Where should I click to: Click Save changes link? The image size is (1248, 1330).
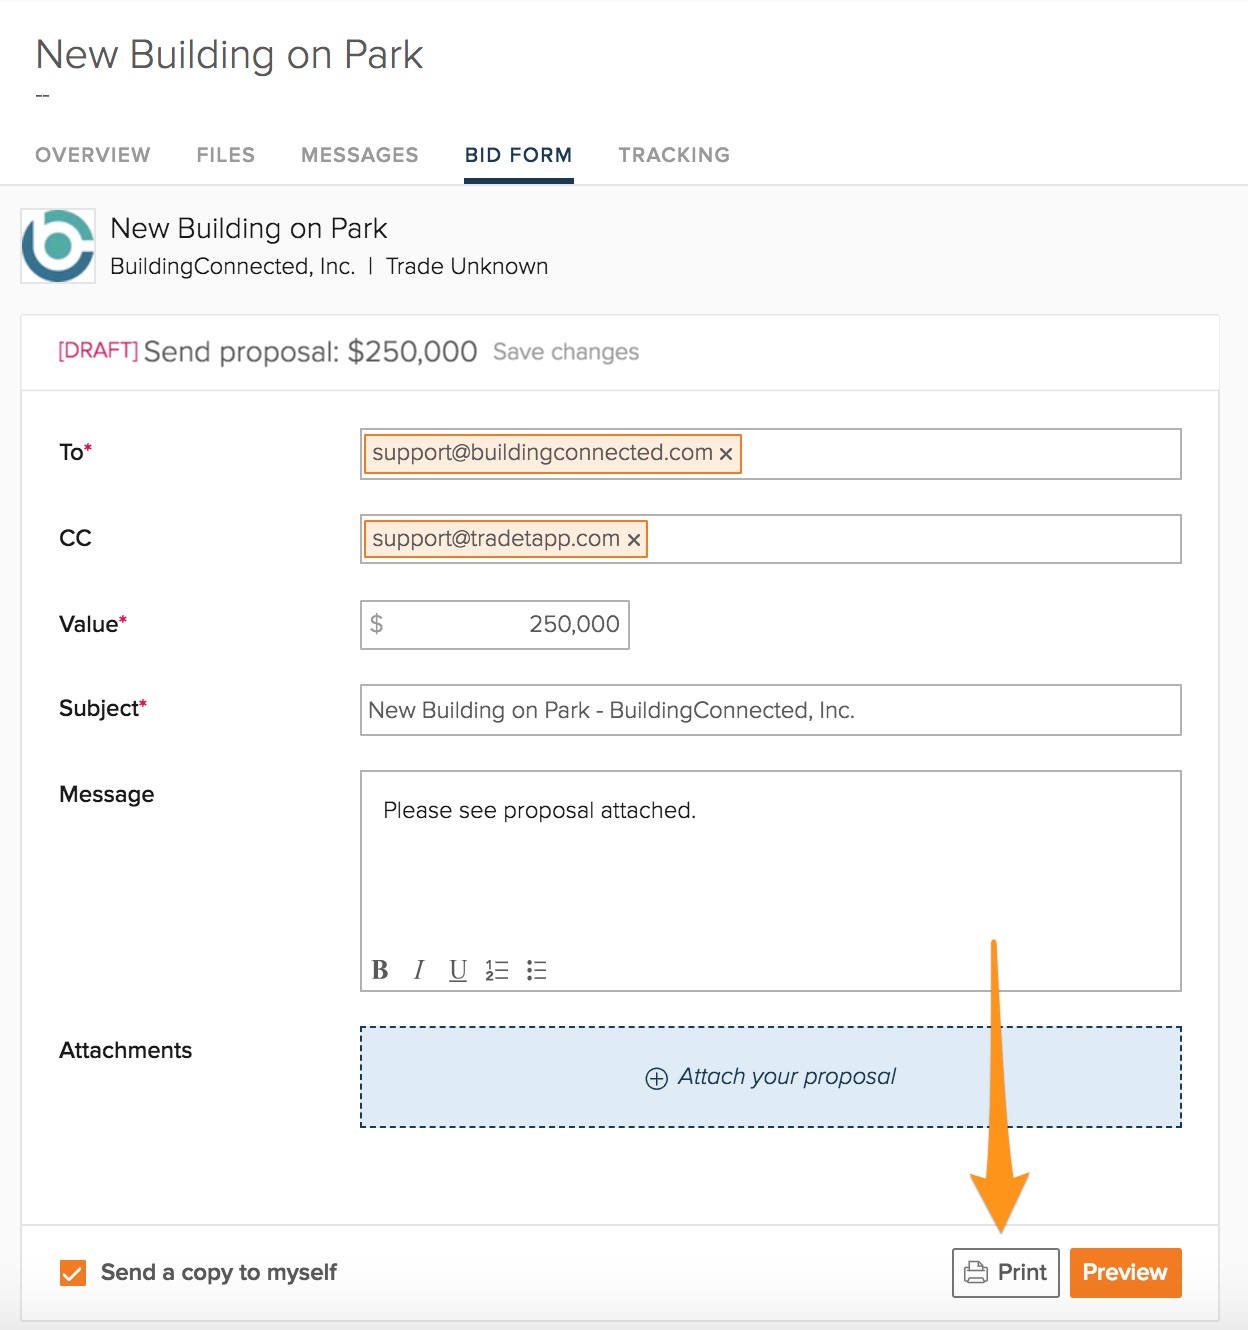click(x=566, y=352)
